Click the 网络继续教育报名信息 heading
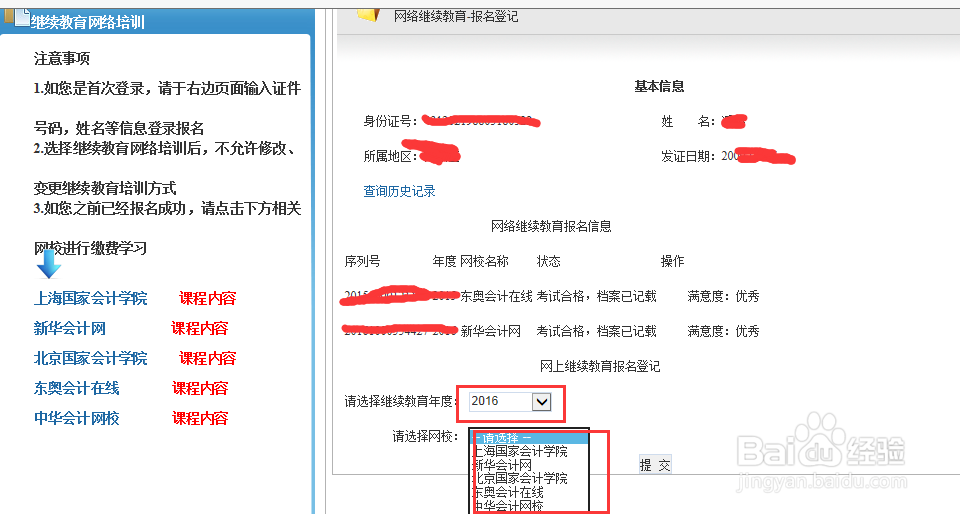Screen dimensions: 960x514 click(x=551, y=226)
